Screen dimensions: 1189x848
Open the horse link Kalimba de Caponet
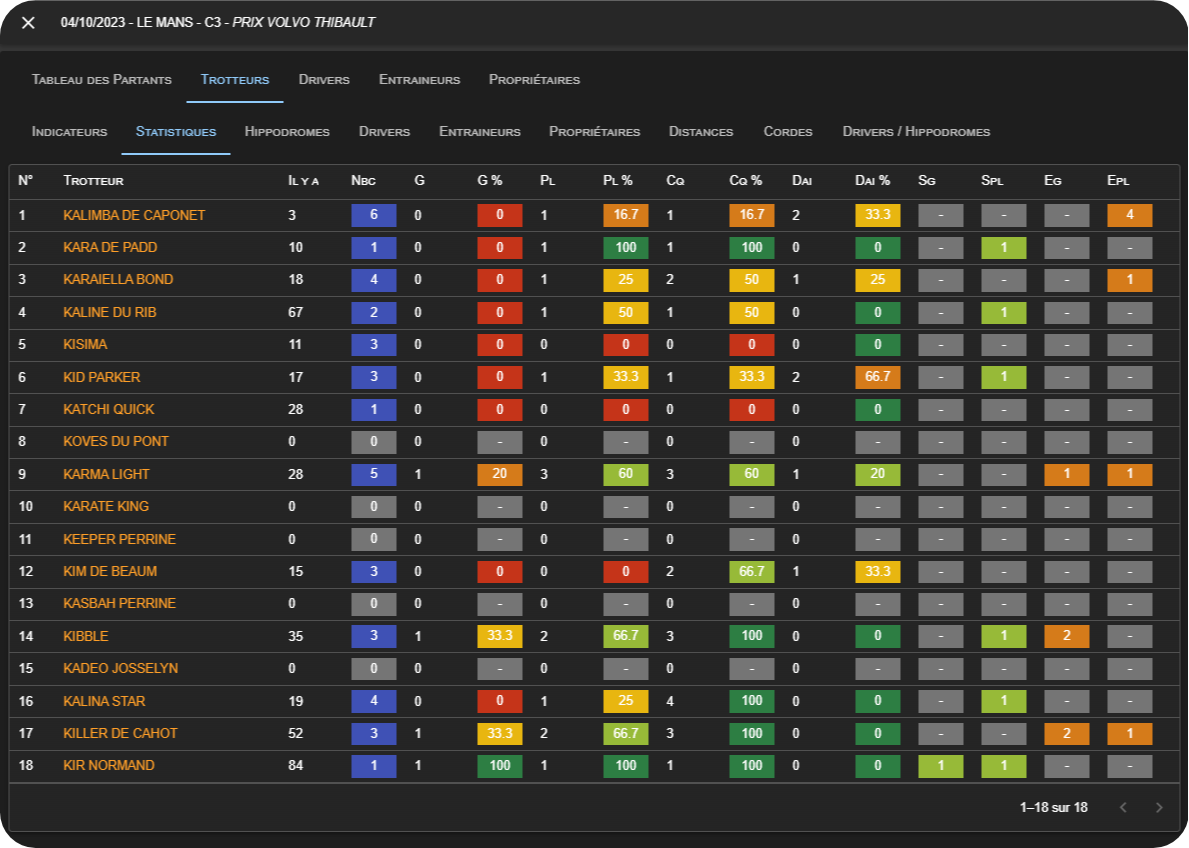[x=134, y=215]
